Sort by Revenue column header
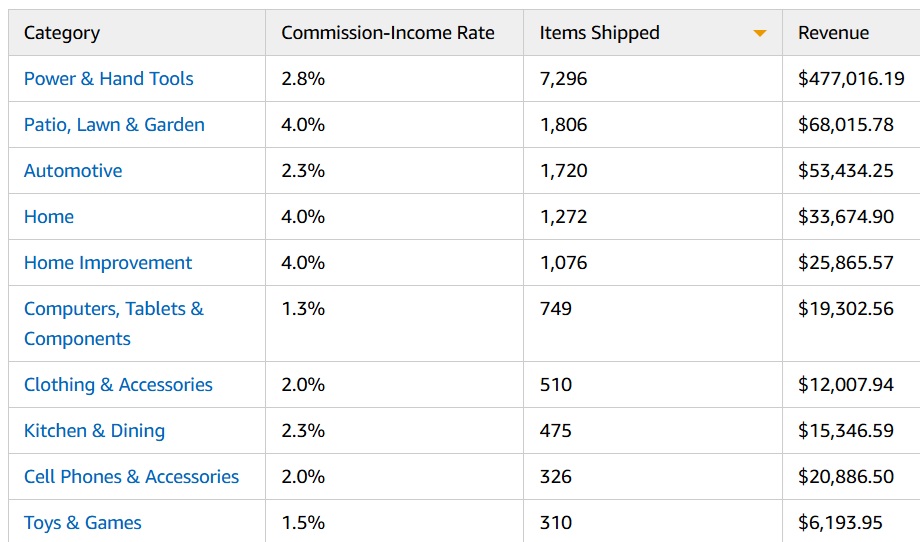The image size is (920, 542). coord(834,33)
